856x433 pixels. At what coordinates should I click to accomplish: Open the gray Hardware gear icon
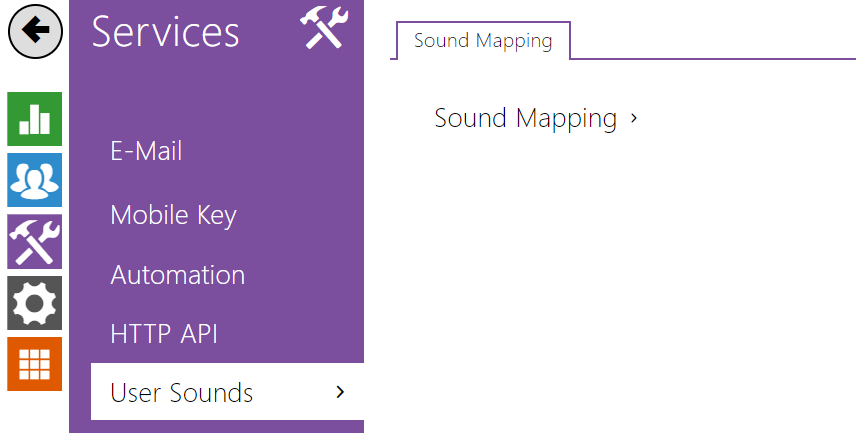(x=35, y=302)
